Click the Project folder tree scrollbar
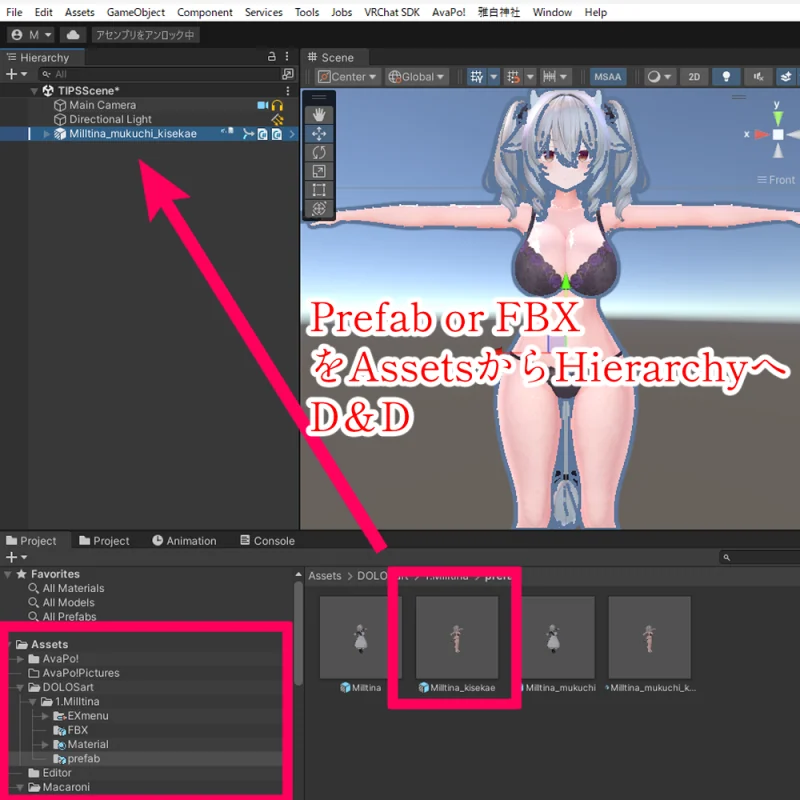Viewport: 800px width, 800px height. pyautogui.click(x=298, y=633)
